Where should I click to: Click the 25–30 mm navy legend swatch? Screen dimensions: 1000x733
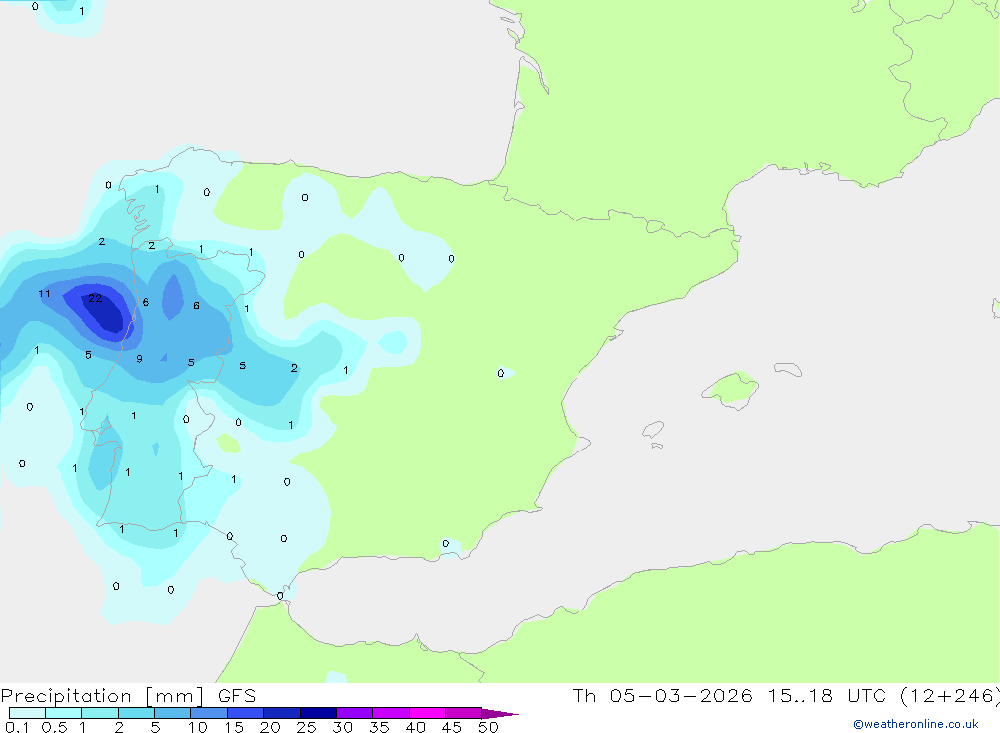click(318, 713)
